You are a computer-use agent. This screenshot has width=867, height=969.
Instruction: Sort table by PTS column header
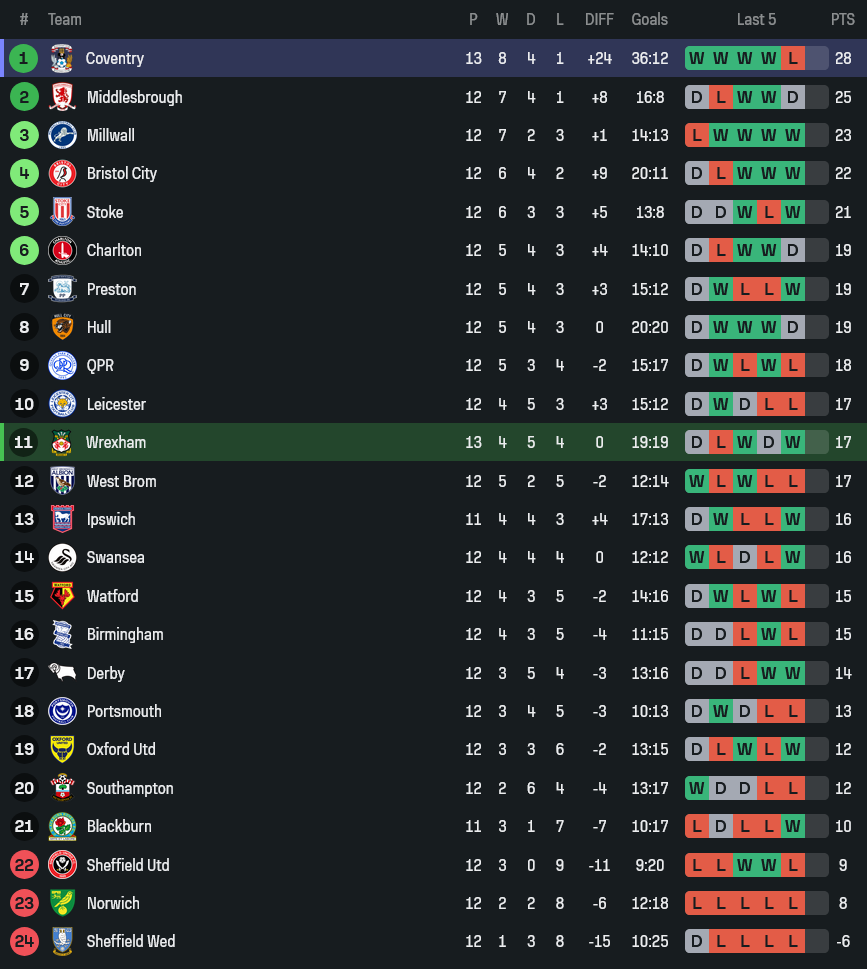pyautogui.click(x=842, y=19)
